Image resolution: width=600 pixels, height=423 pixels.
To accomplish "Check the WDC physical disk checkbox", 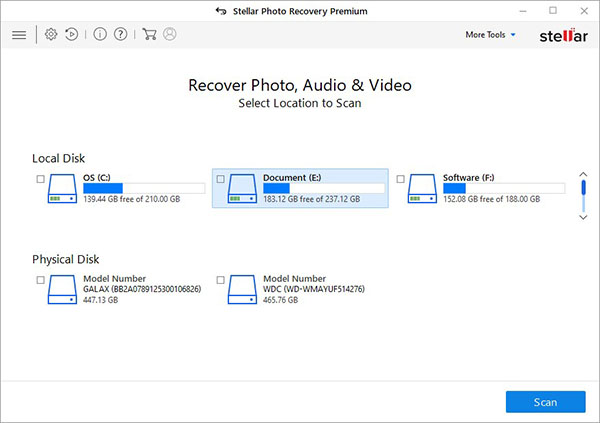I will pyautogui.click(x=220, y=280).
